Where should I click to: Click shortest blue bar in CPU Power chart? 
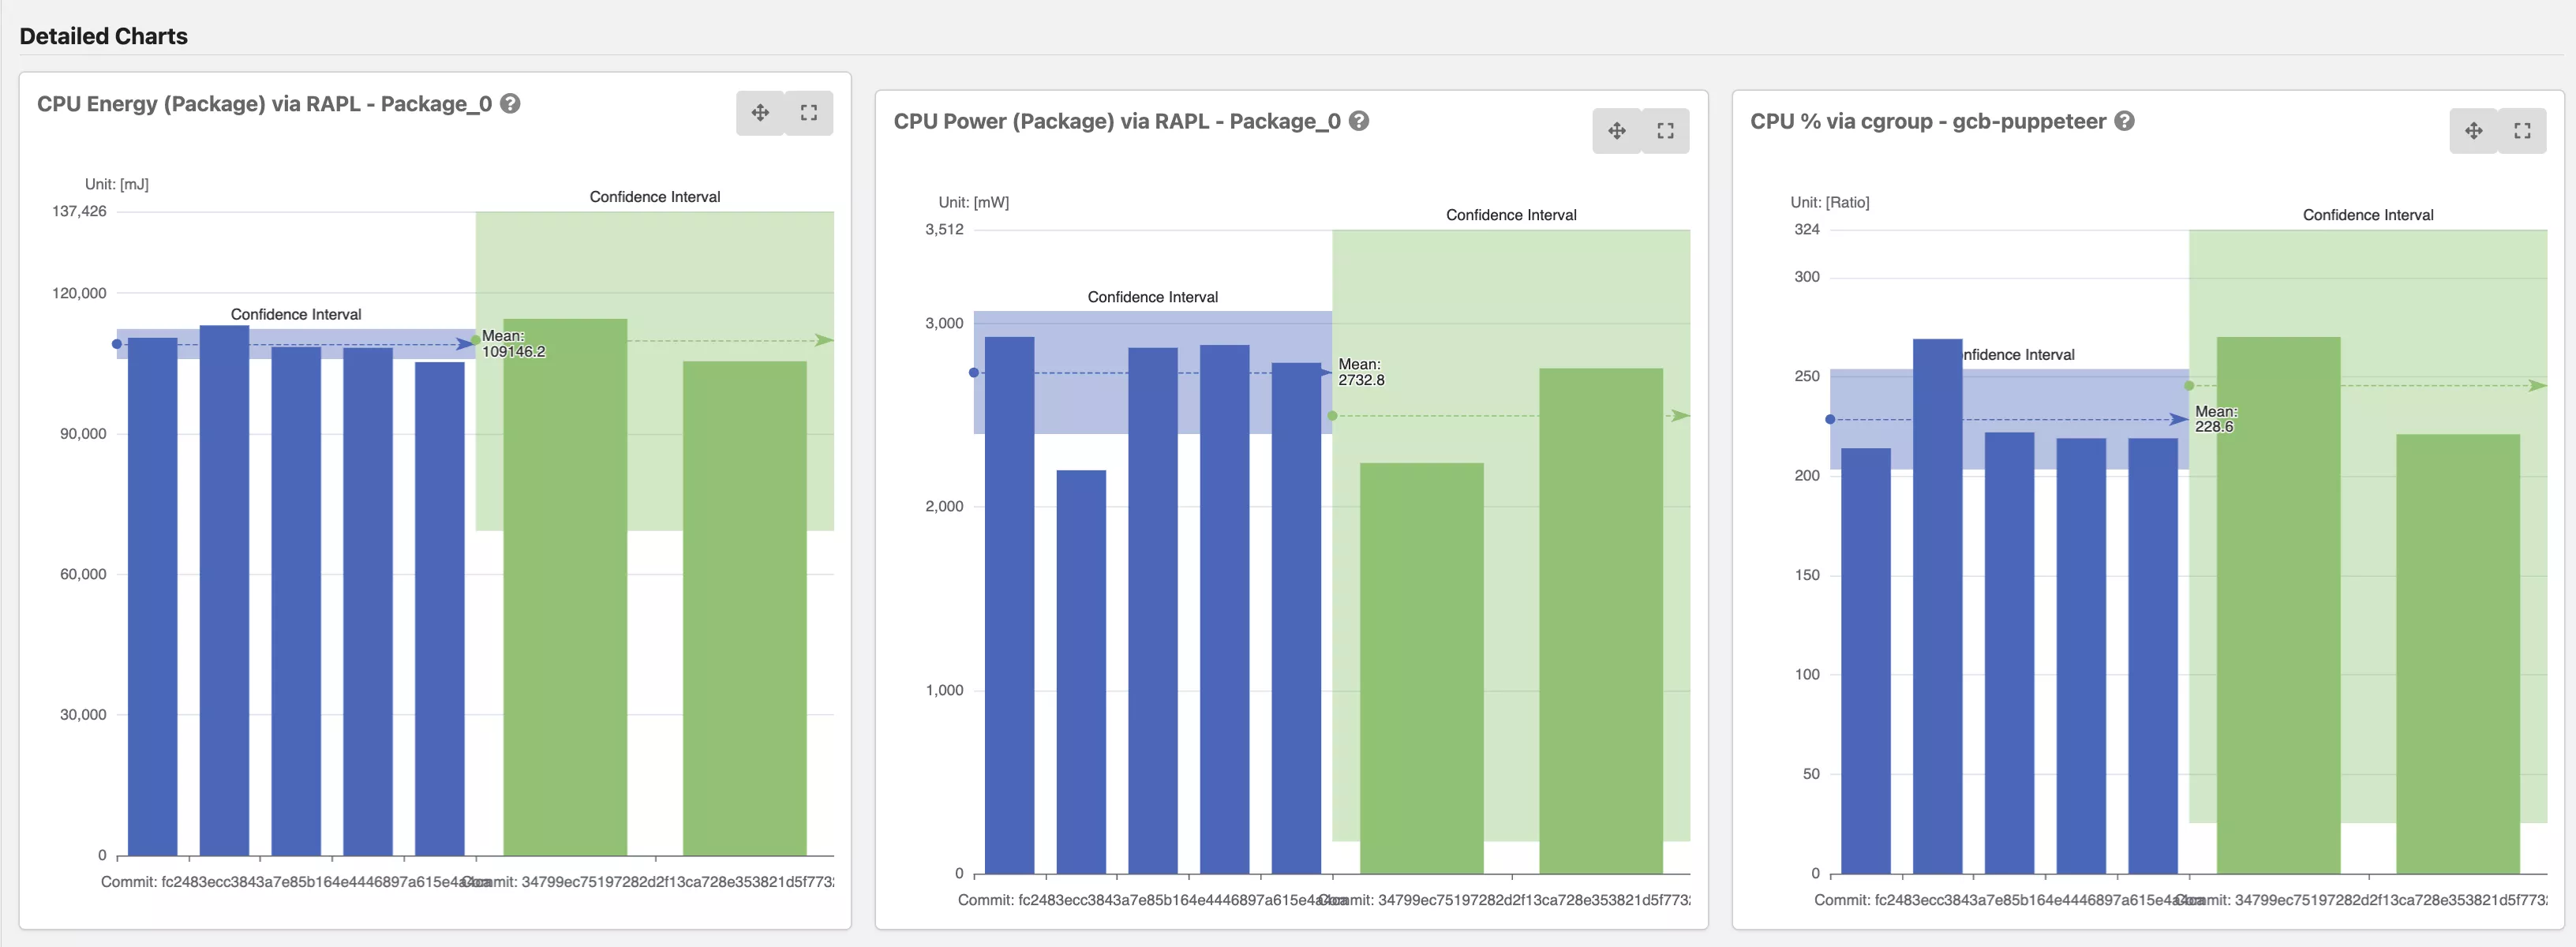1081,671
